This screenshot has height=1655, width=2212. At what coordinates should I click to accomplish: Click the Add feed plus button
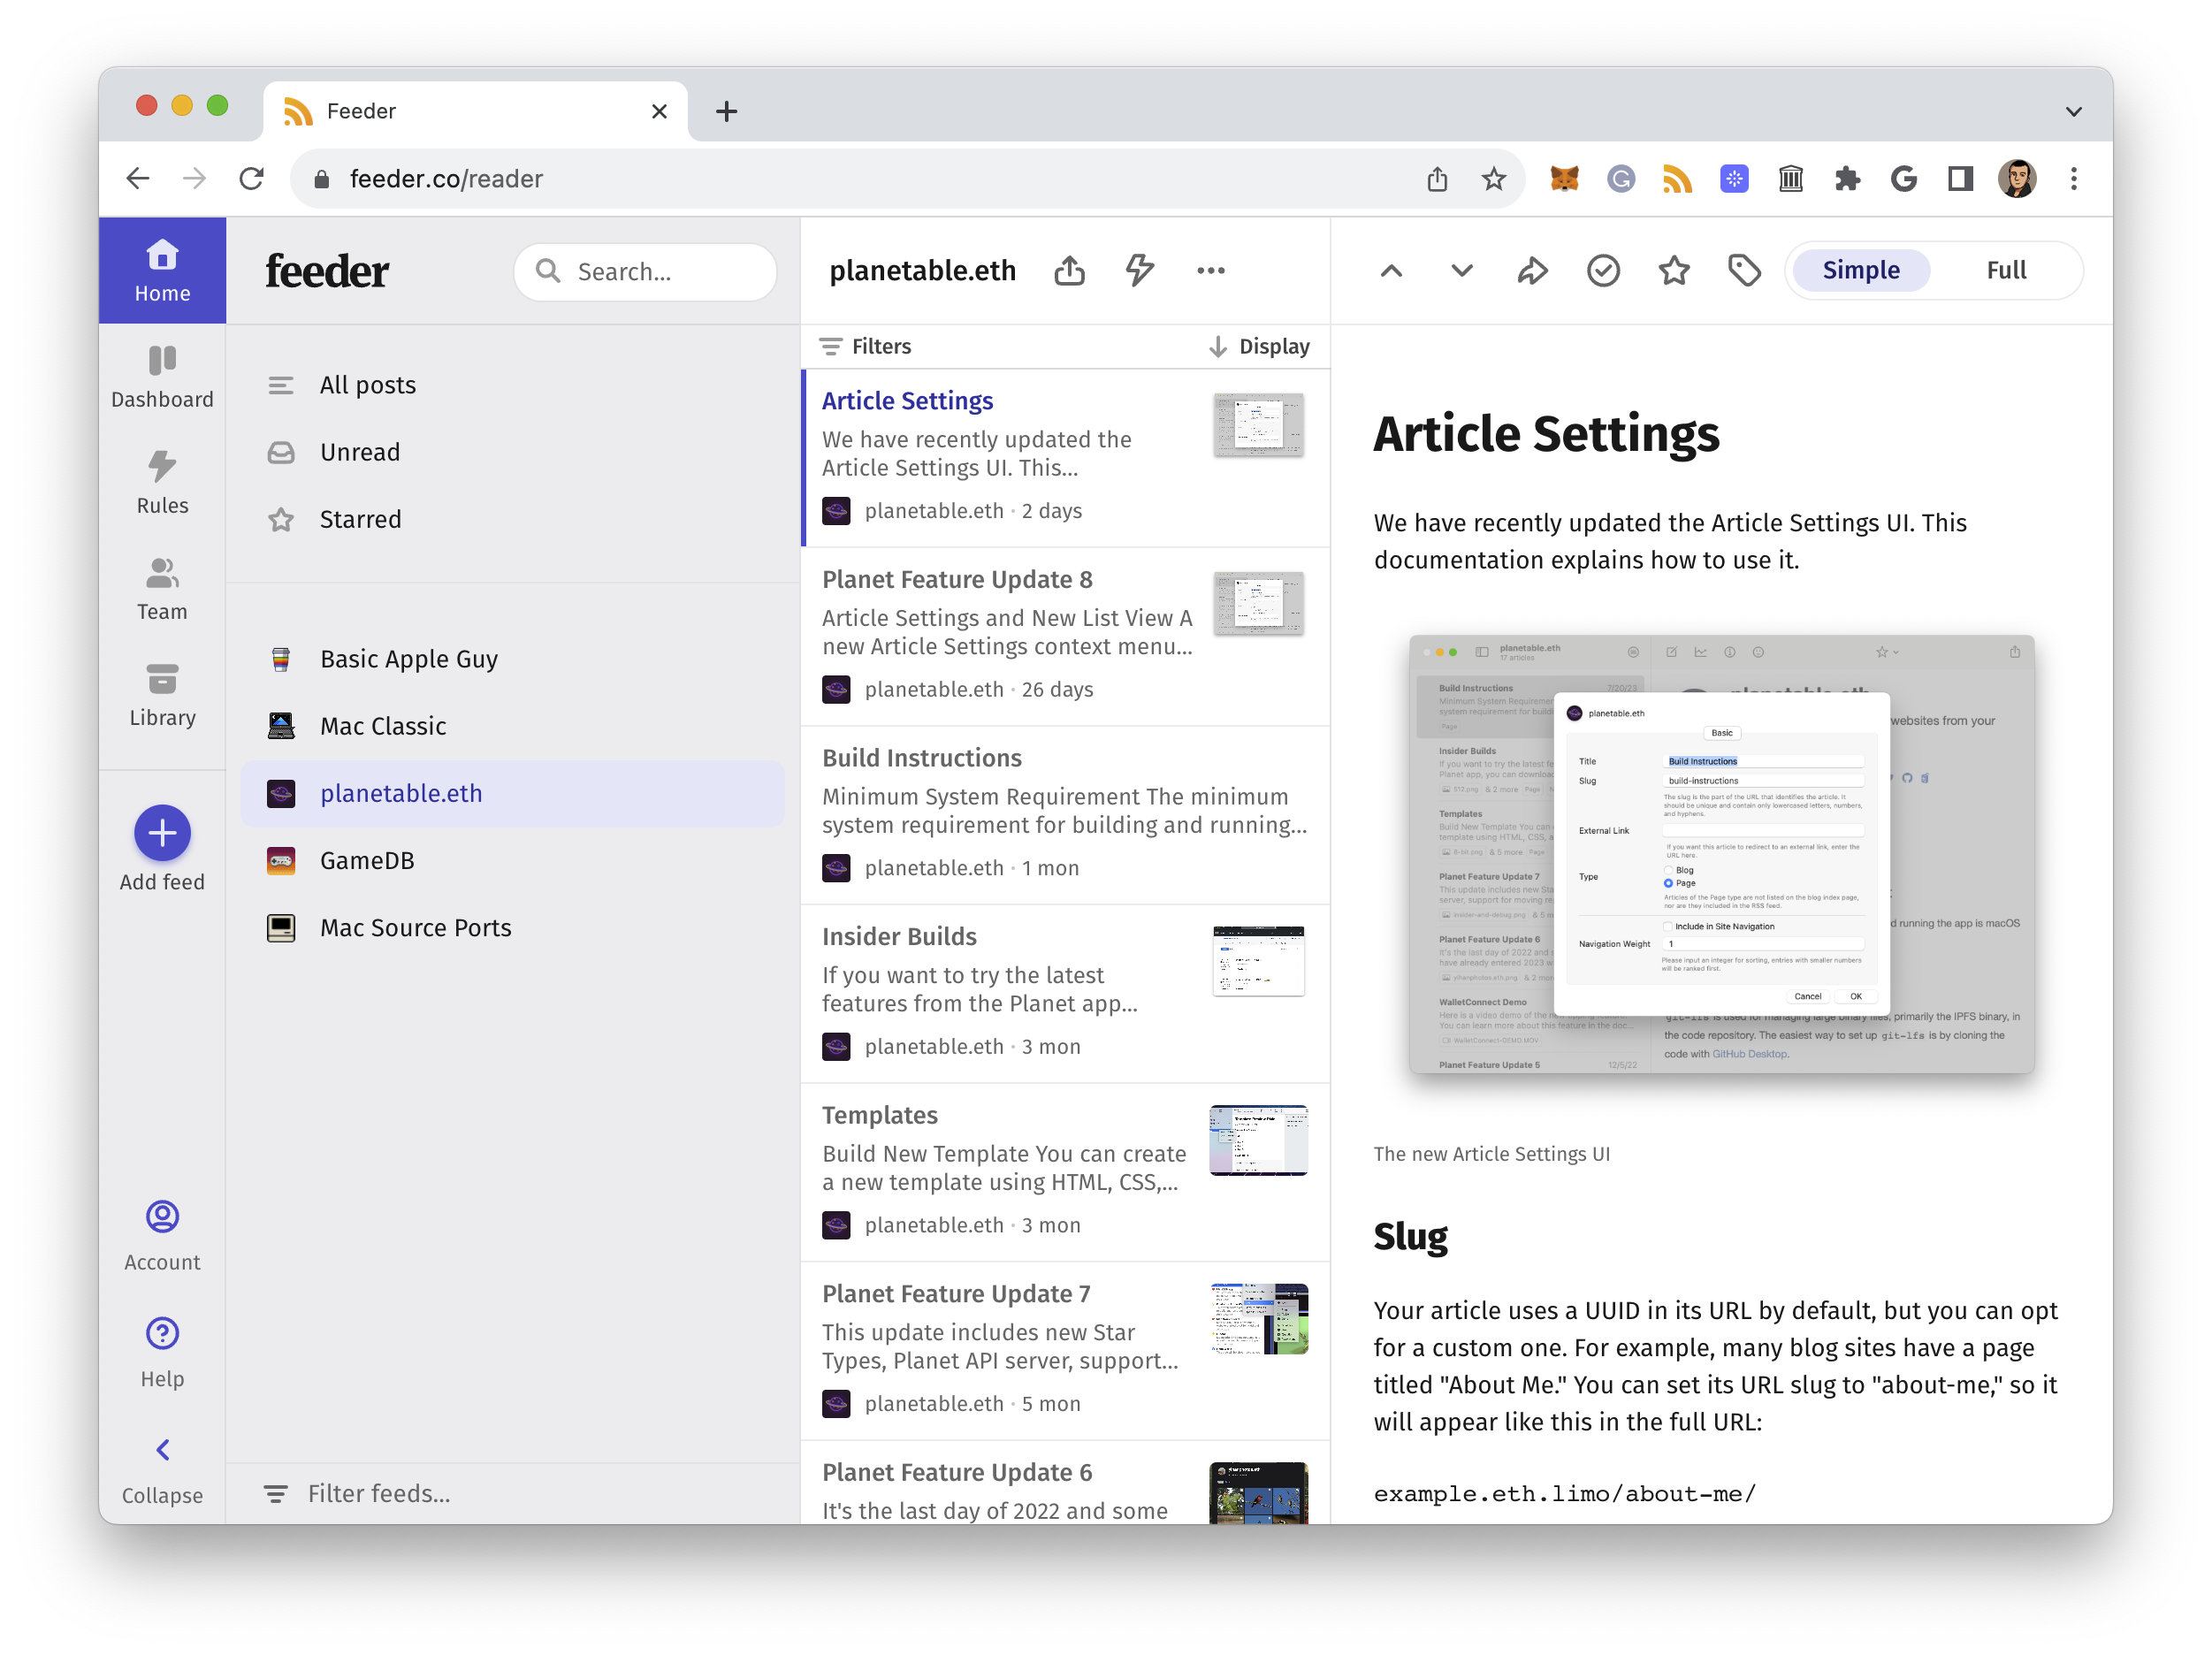pyautogui.click(x=162, y=832)
